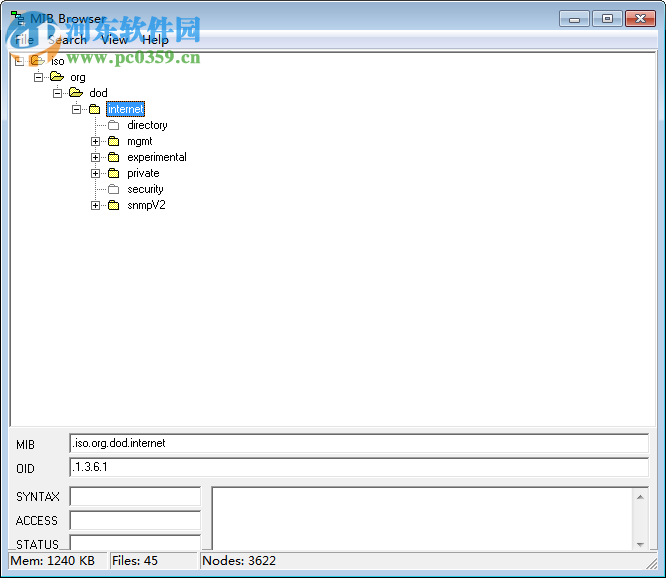Collapse the iso root node

tap(19, 62)
